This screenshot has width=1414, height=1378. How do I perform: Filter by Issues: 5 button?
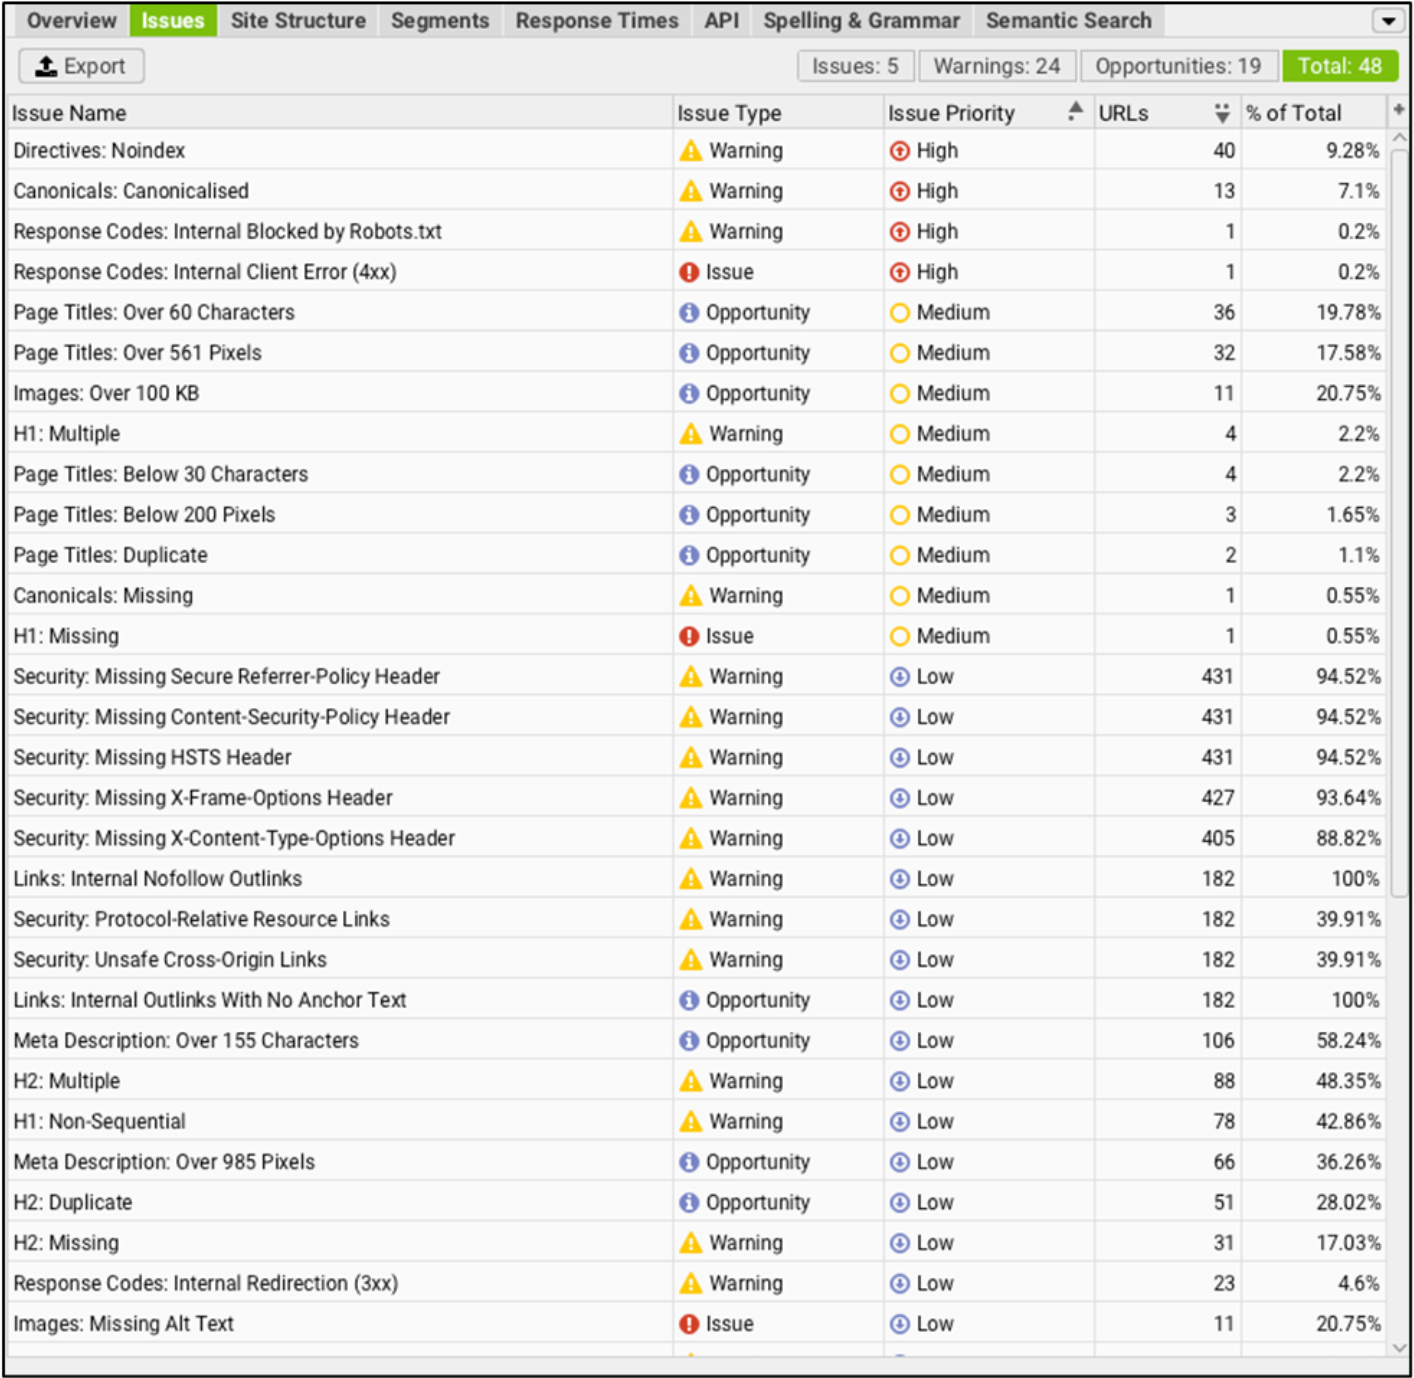855,66
